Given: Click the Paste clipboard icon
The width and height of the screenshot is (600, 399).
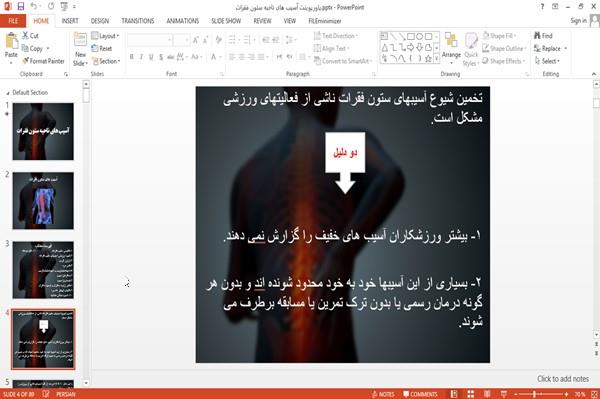Looking at the screenshot, I should point(11,41).
